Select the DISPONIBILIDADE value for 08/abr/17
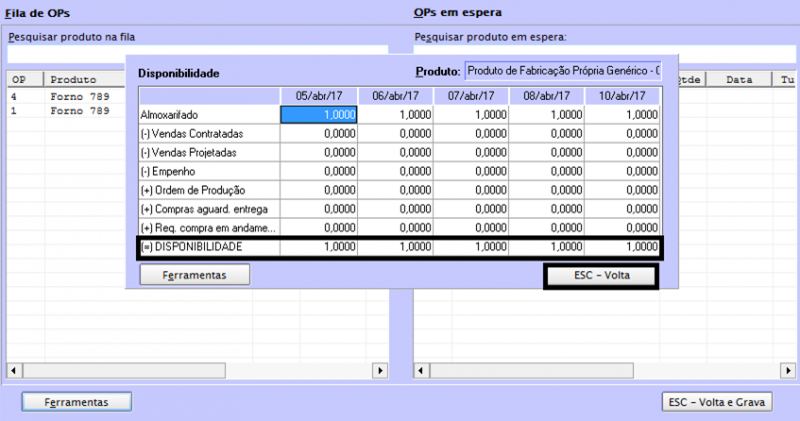 546,246
